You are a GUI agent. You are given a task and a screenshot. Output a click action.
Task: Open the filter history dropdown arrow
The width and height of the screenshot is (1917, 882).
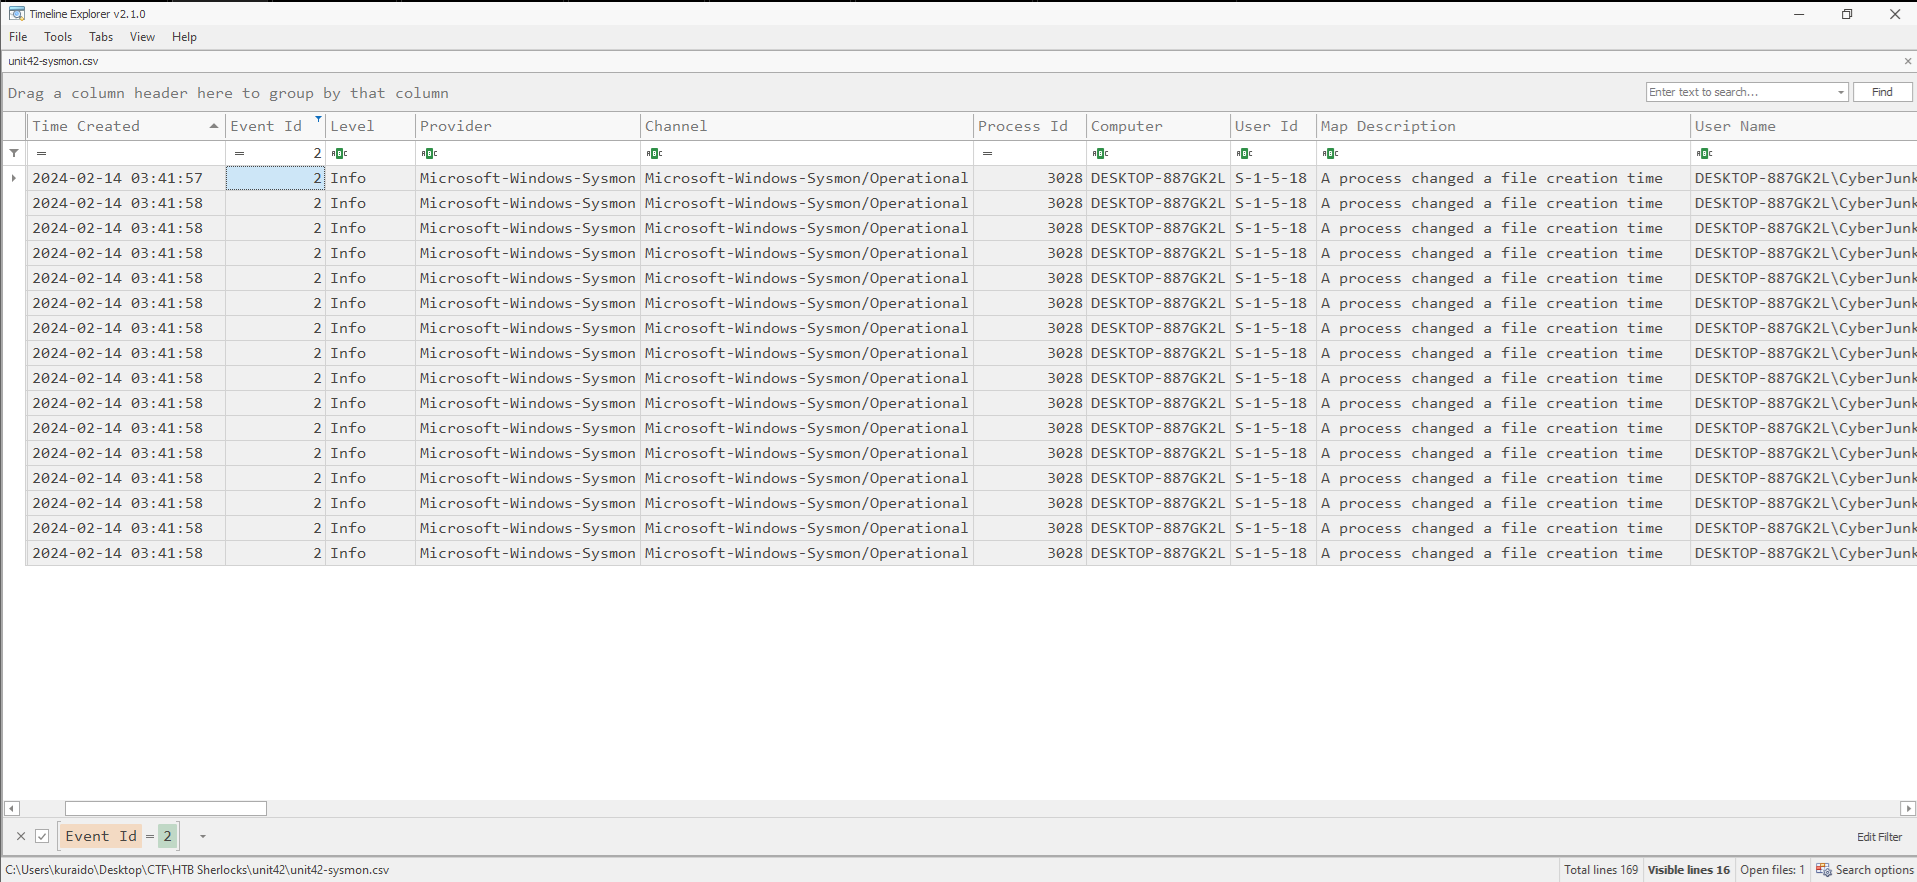[203, 836]
